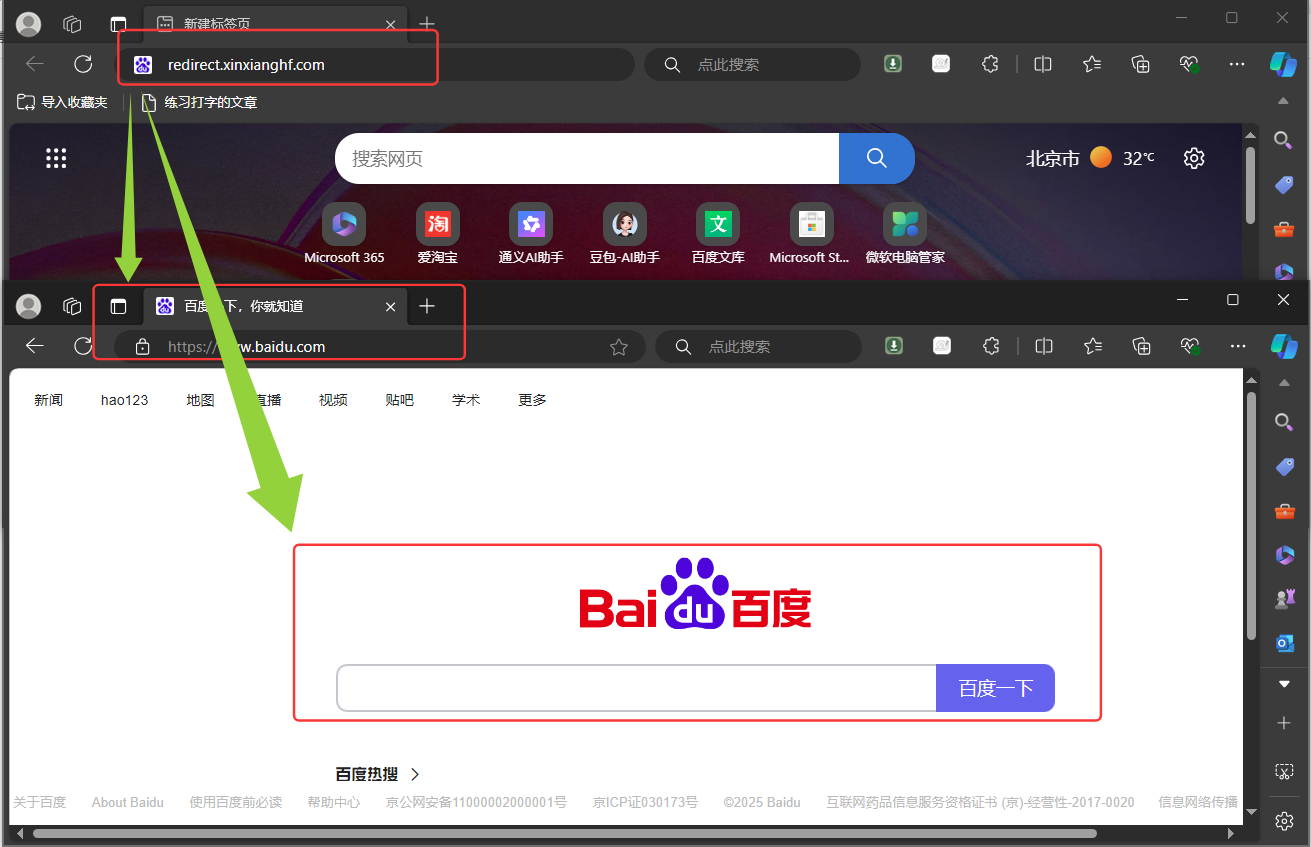Click the 百度一下 search button
The height and width of the screenshot is (847, 1311).
[x=995, y=688]
